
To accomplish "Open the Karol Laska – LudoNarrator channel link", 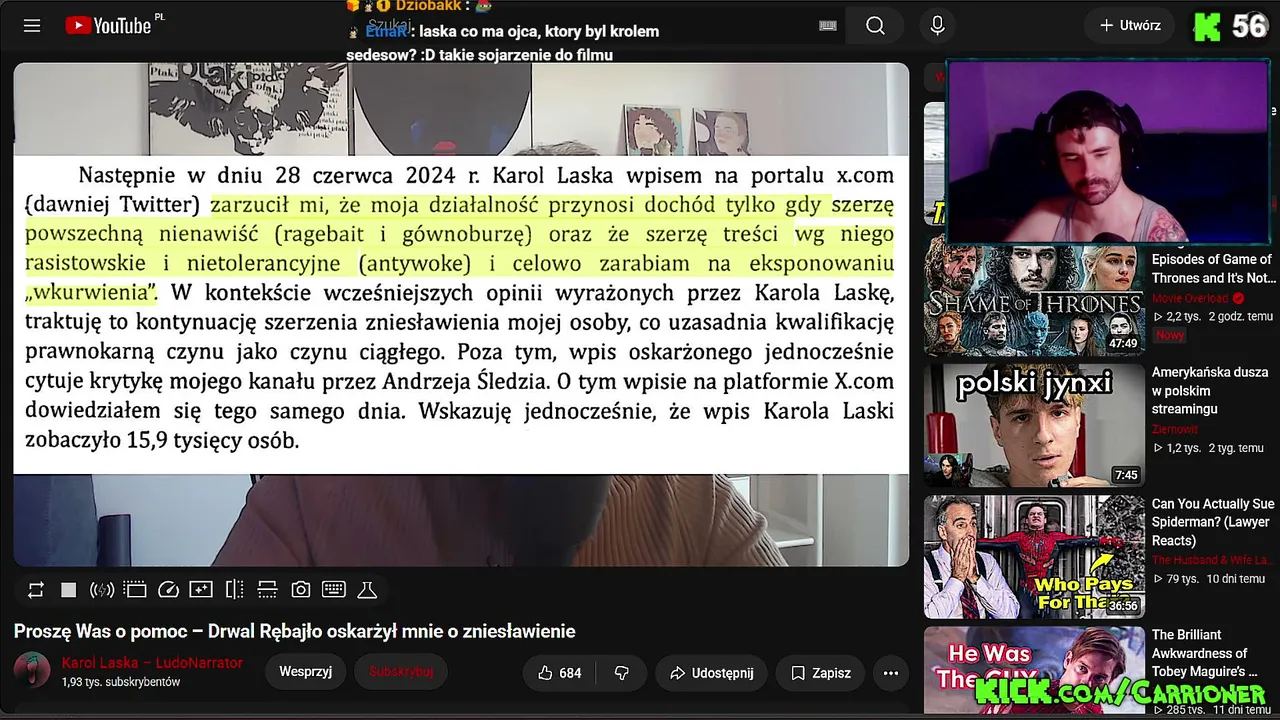I will [x=152, y=663].
